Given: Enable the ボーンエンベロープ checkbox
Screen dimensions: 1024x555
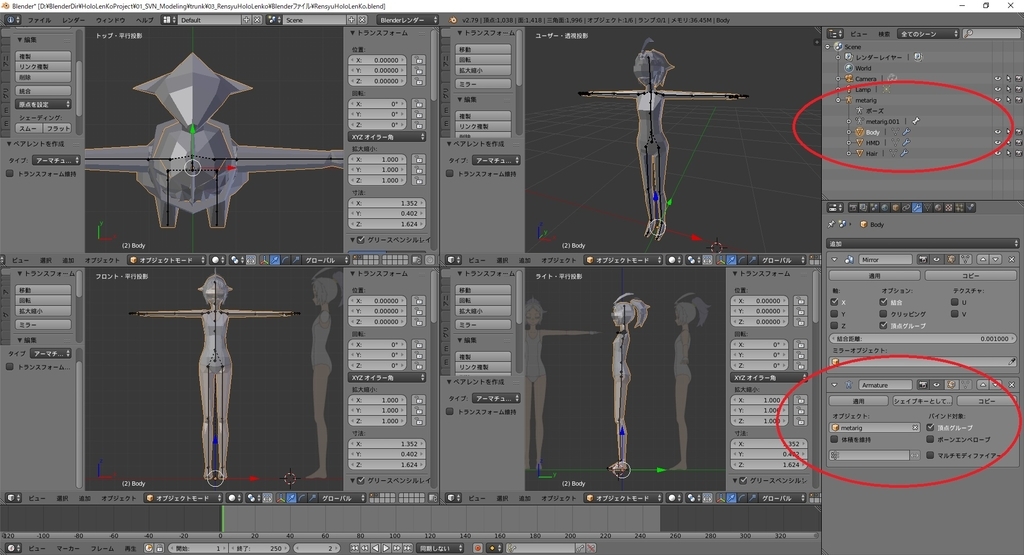Looking at the screenshot, I should 930,439.
